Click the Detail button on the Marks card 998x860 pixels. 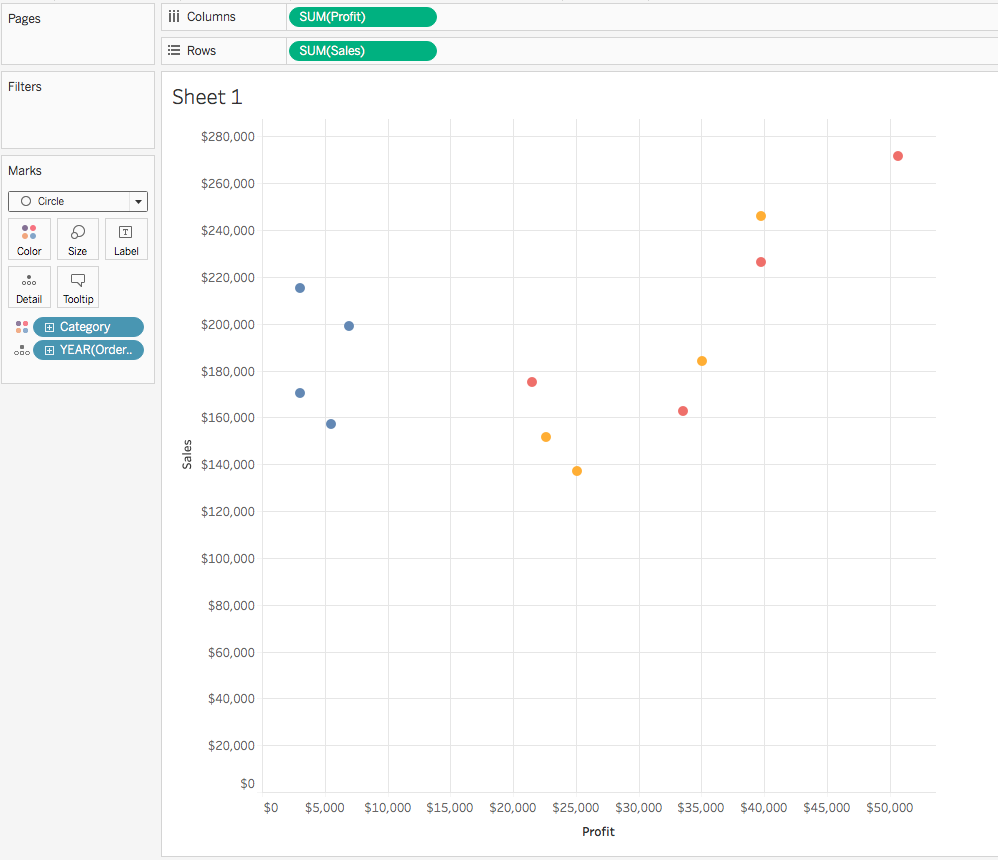(x=29, y=287)
